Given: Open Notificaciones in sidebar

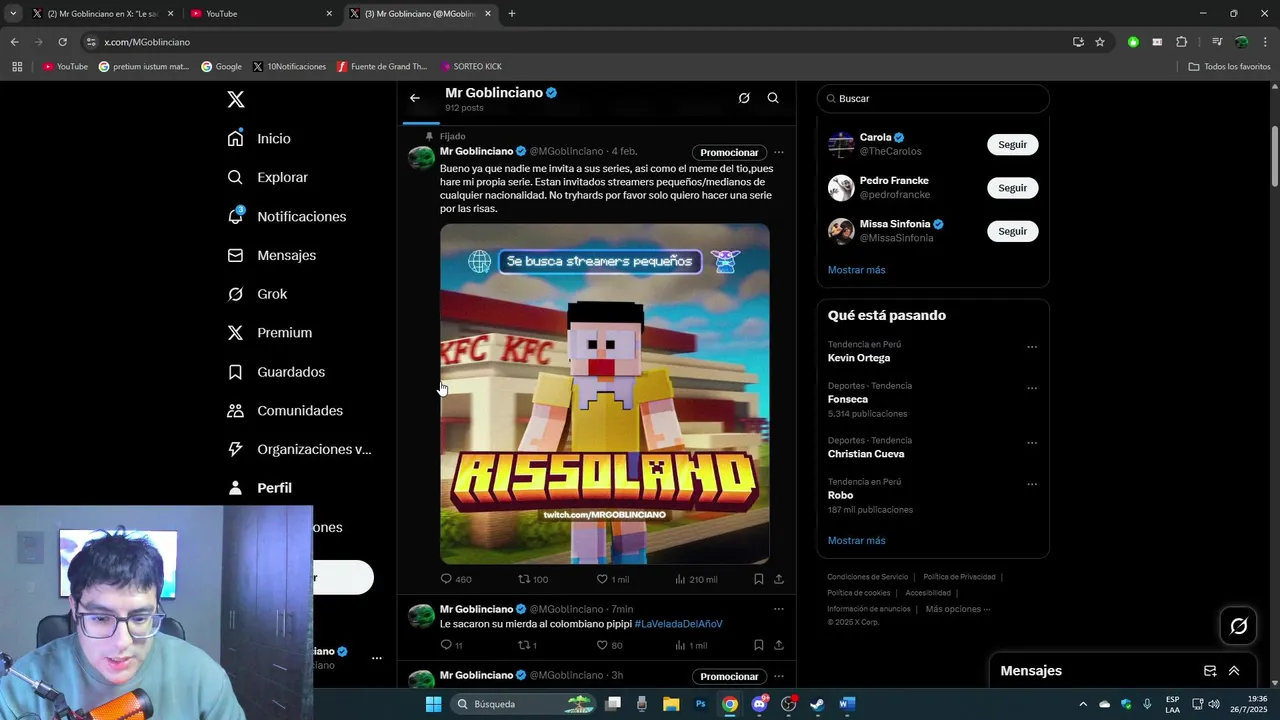Looking at the screenshot, I should (287, 216).
